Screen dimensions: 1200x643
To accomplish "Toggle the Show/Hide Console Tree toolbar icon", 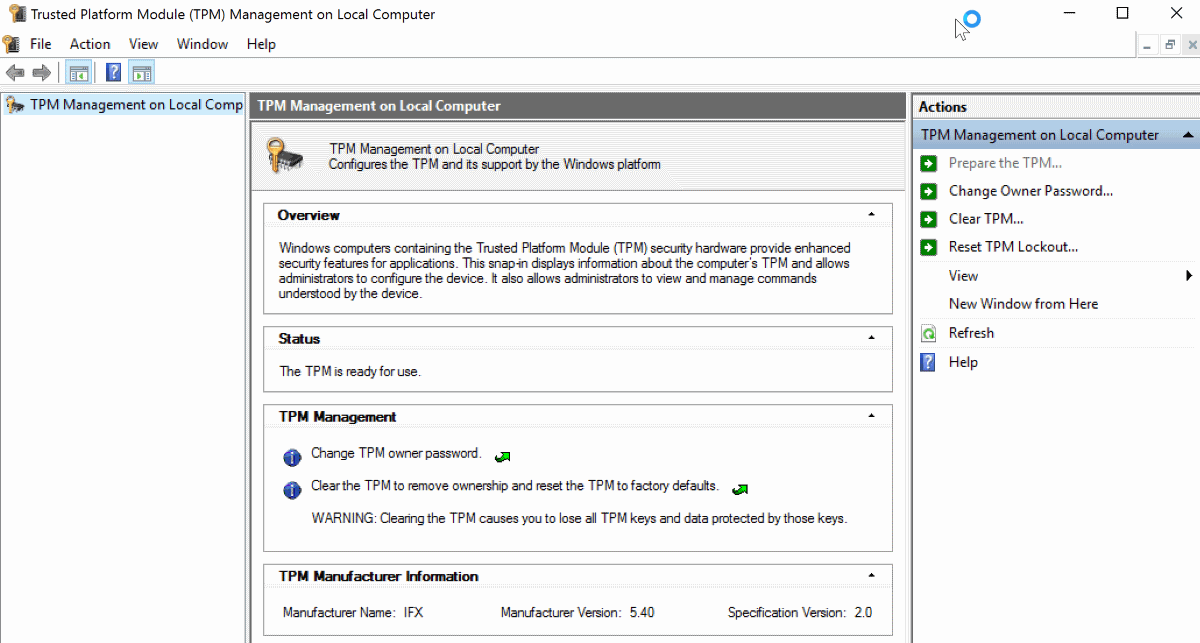I will tap(78, 72).
